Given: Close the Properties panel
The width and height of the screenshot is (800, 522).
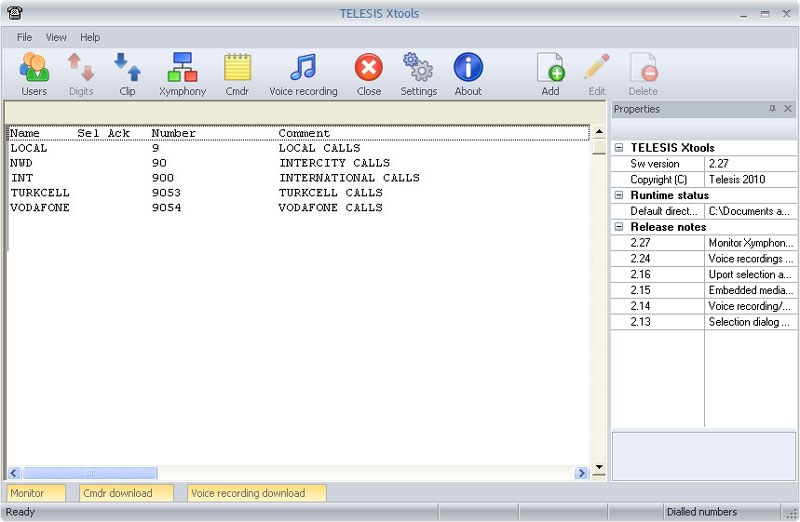Looking at the screenshot, I should 788,109.
